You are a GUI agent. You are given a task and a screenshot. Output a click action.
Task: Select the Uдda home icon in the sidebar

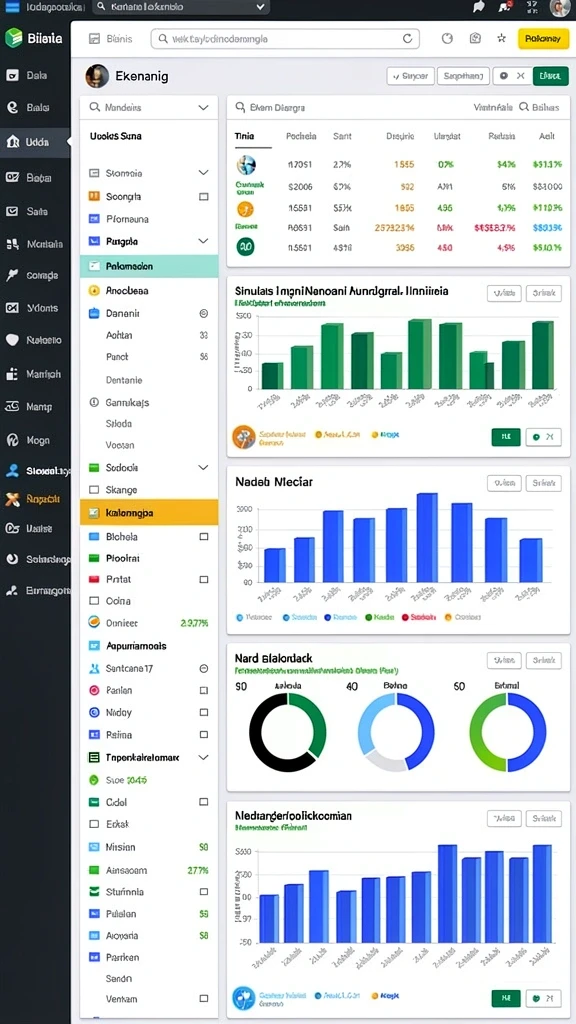tap(12, 142)
